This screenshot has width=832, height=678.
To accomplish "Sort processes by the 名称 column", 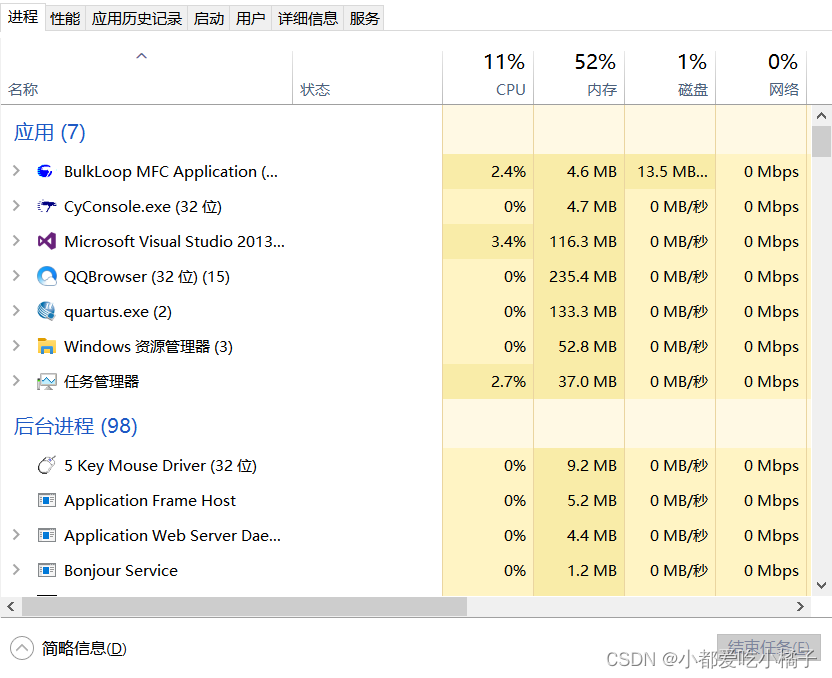I will coord(146,77).
